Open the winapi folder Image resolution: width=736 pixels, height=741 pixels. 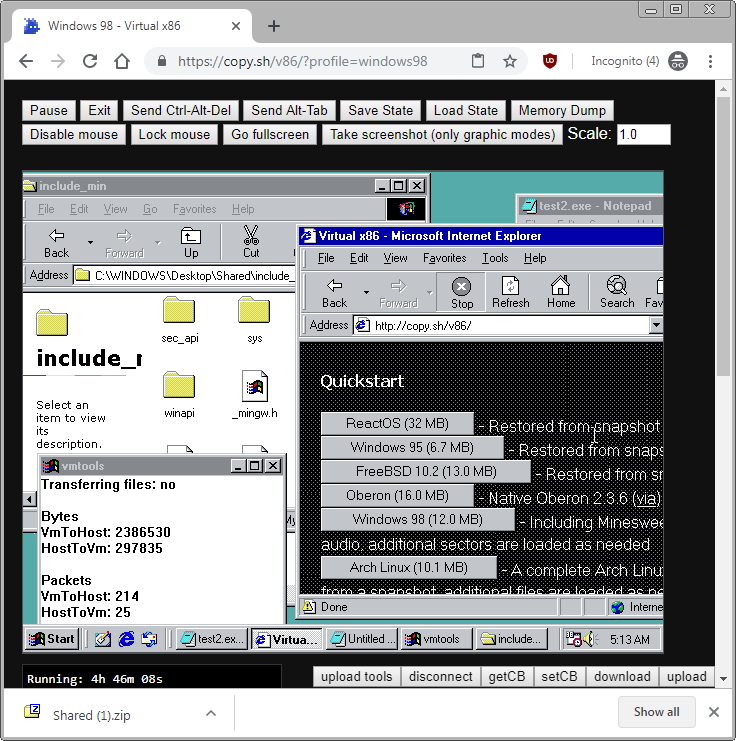[x=179, y=395]
